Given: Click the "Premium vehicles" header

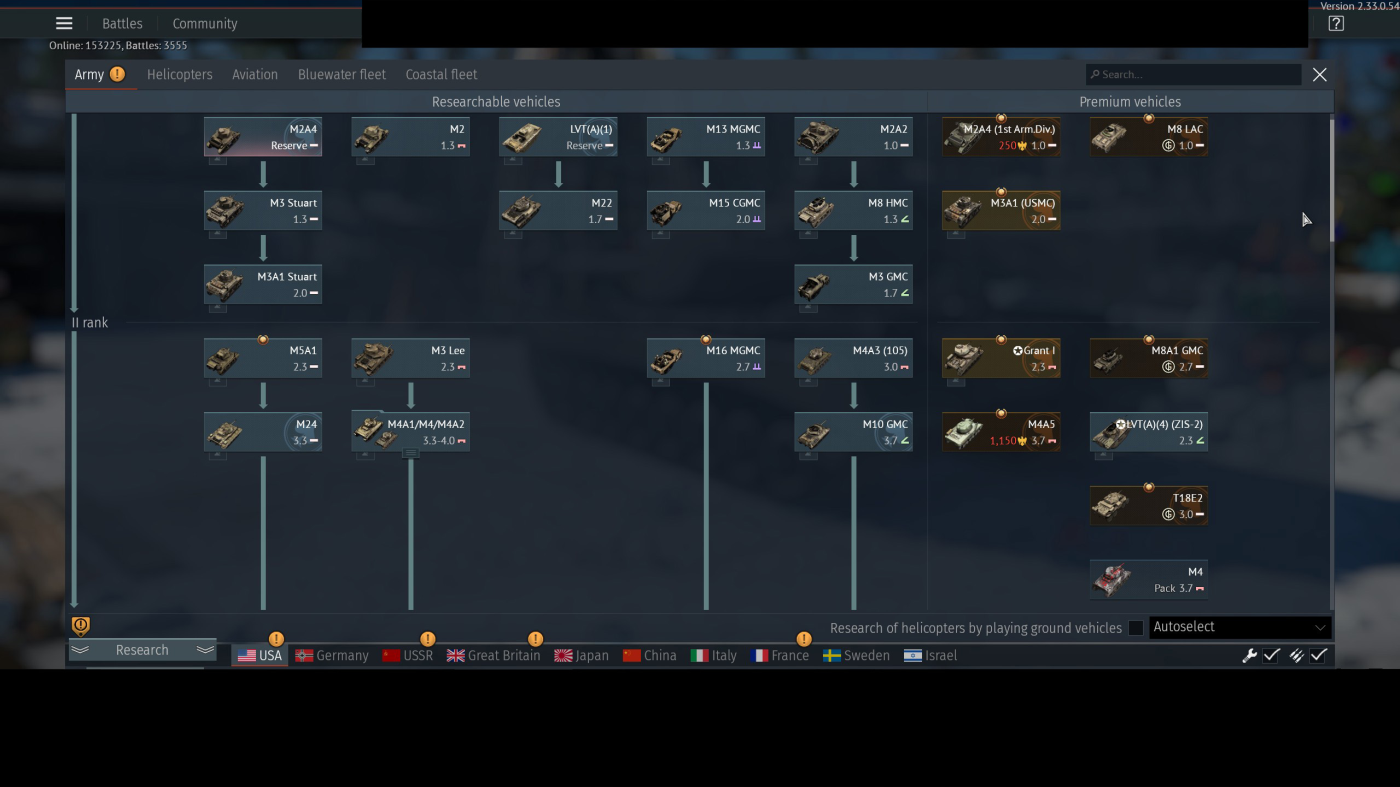Looking at the screenshot, I should point(1130,102).
